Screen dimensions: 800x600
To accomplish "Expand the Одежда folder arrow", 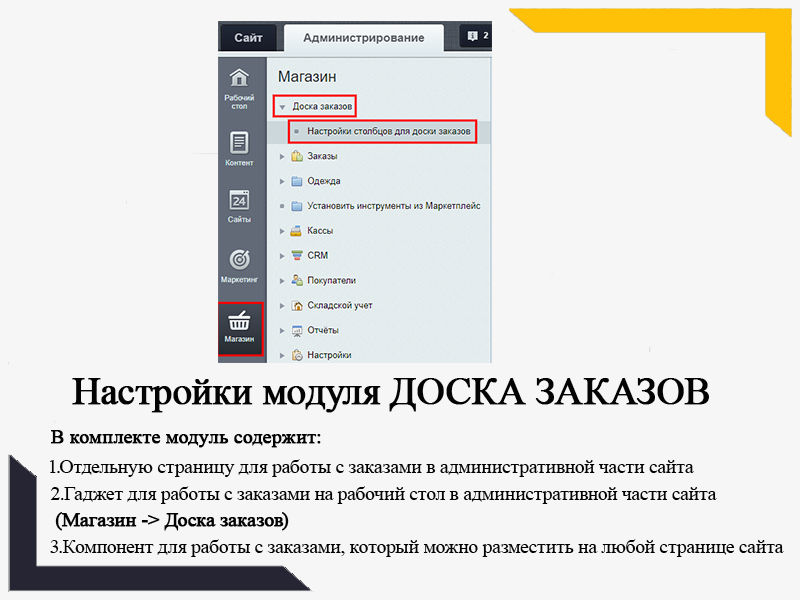I will [x=283, y=181].
